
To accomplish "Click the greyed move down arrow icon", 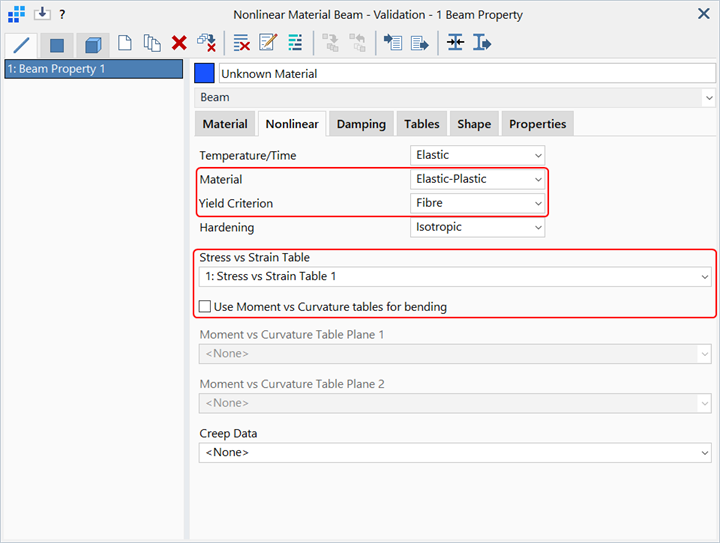I will pos(330,43).
